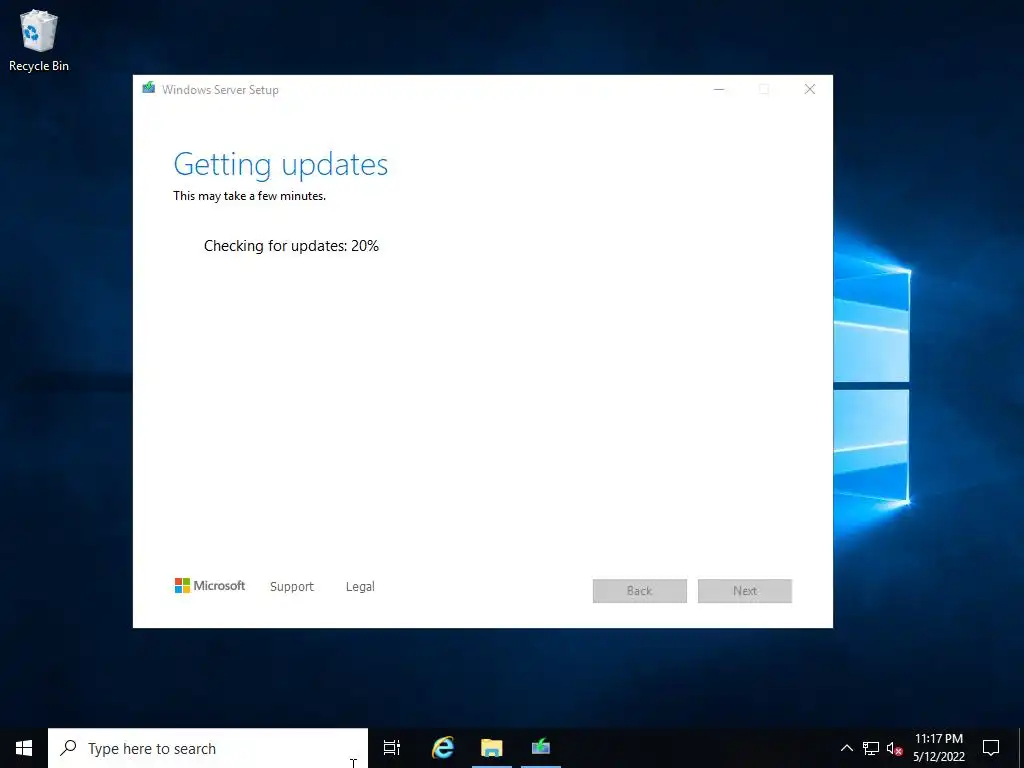Open Task View from the taskbar
This screenshot has height=768, width=1024.
pos(392,748)
